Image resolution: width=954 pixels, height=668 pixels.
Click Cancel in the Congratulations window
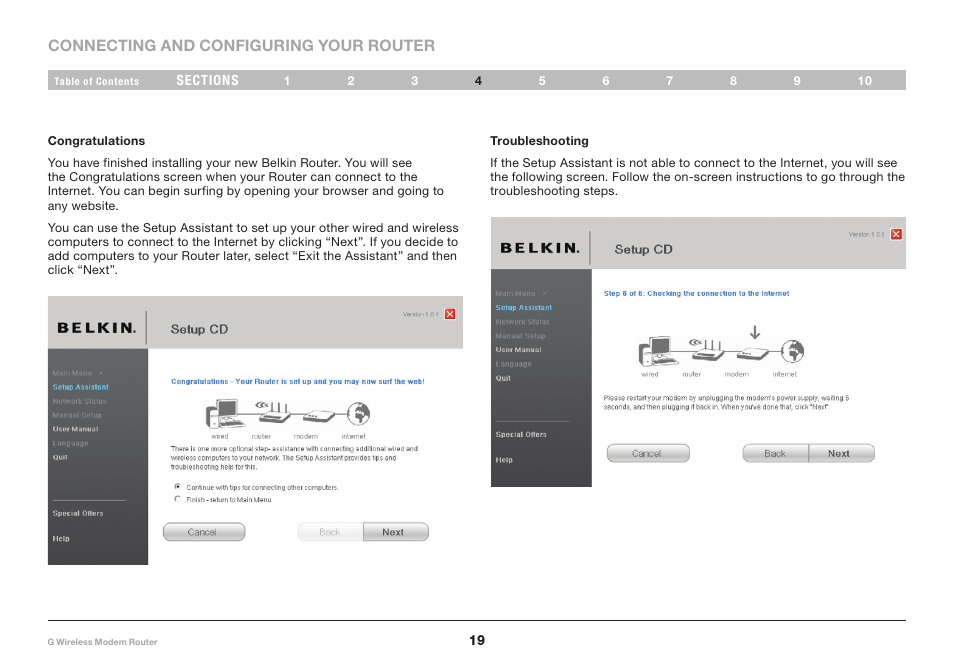tap(204, 532)
